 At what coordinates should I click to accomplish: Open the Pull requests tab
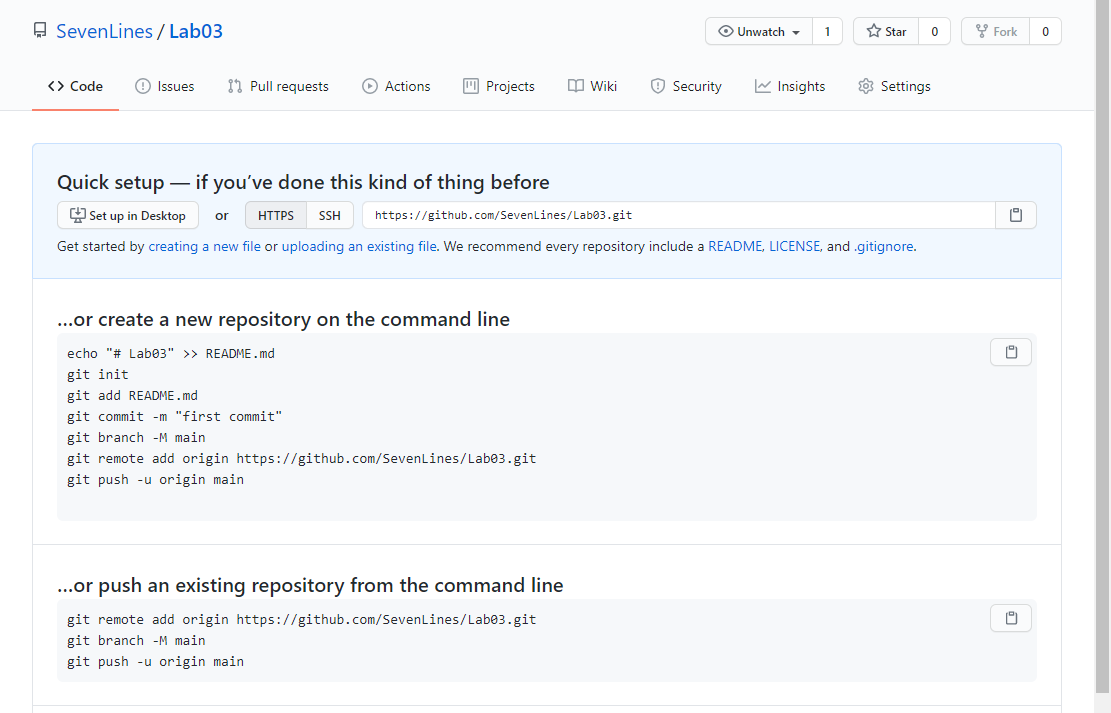click(x=278, y=86)
